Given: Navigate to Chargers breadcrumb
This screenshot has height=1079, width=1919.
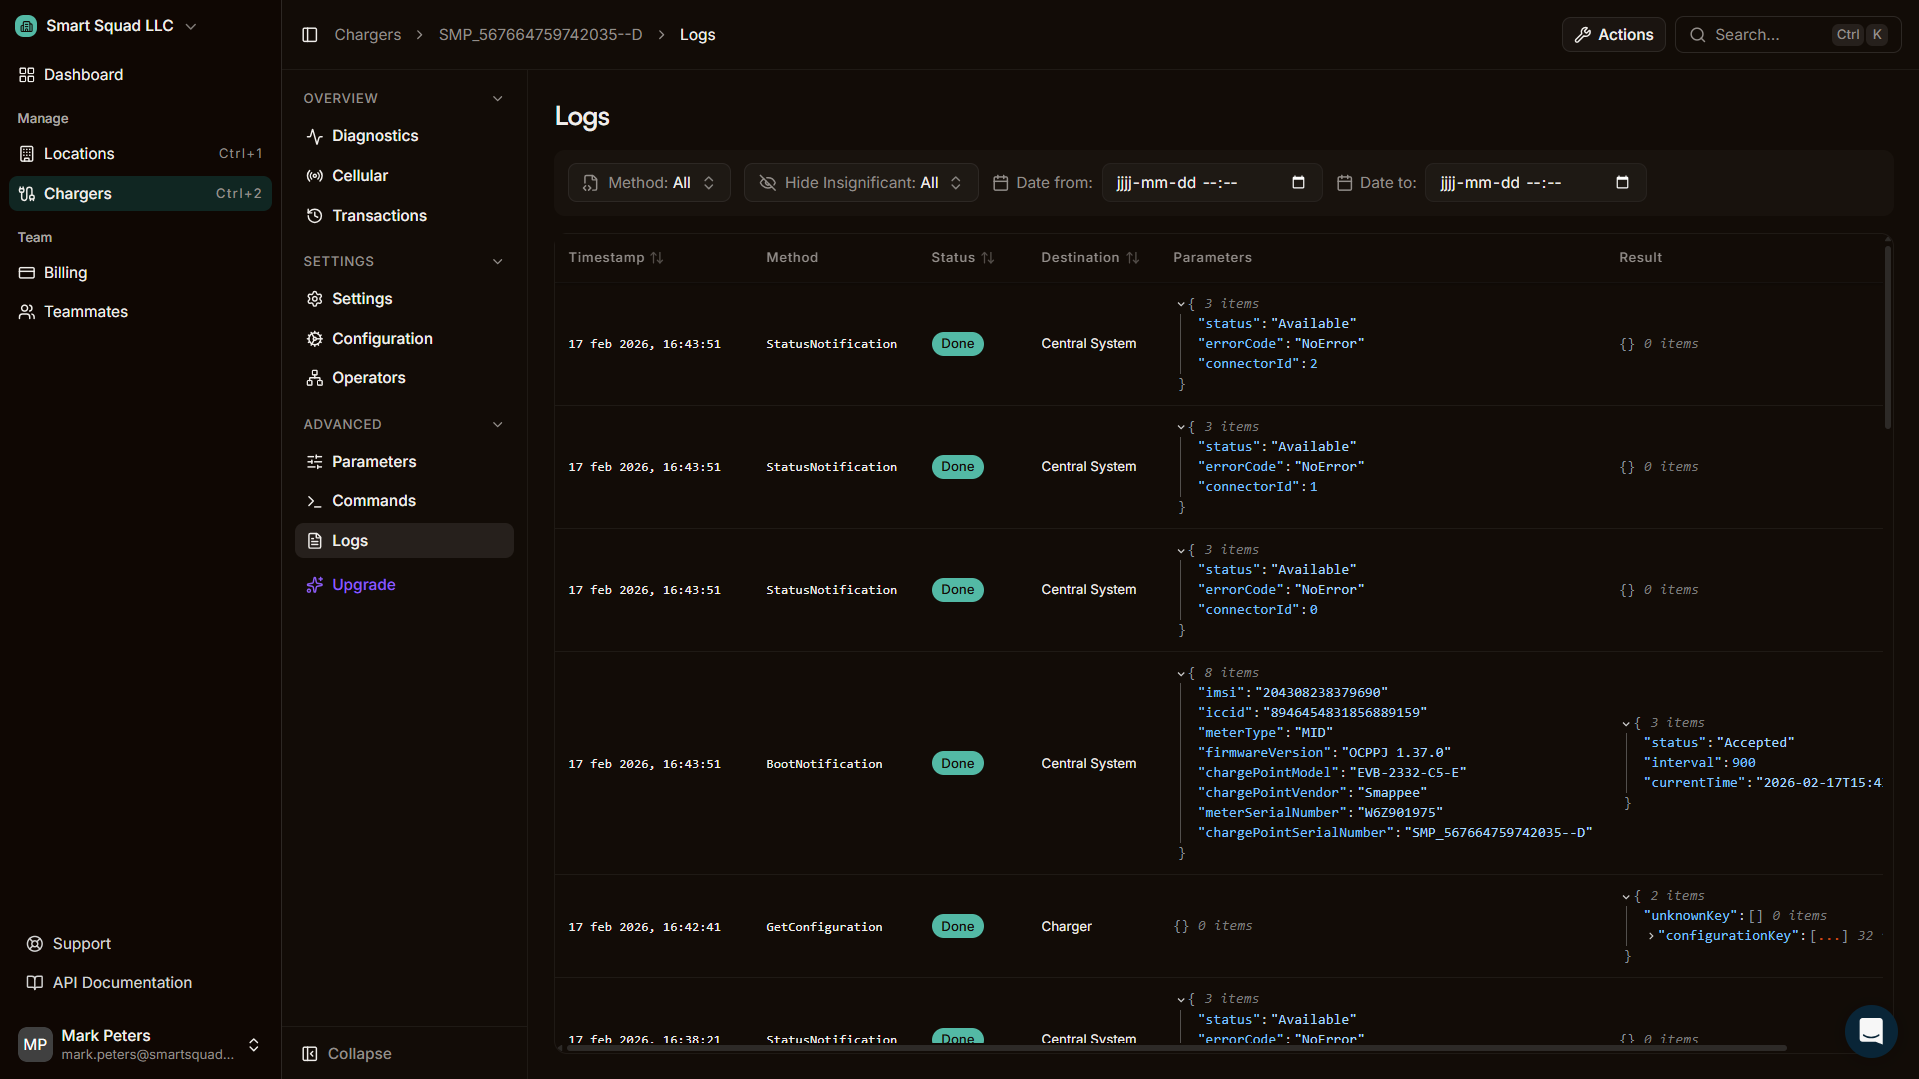Looking at the screenshot, I should pos(367,34).
